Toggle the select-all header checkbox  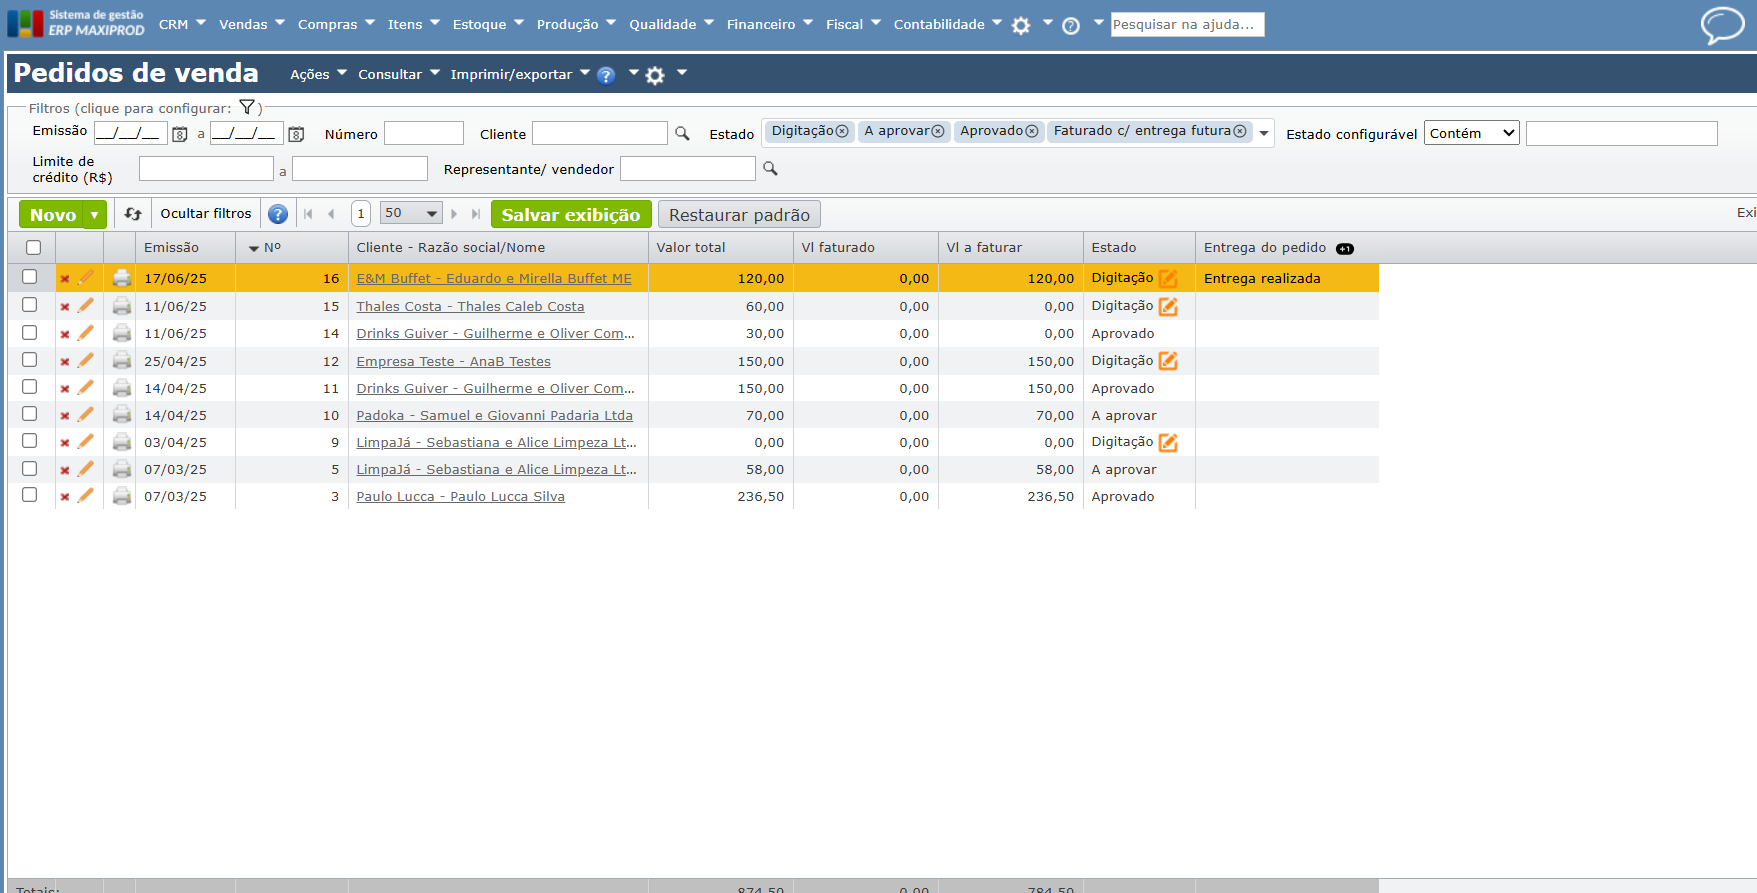(x=34, y=248)
